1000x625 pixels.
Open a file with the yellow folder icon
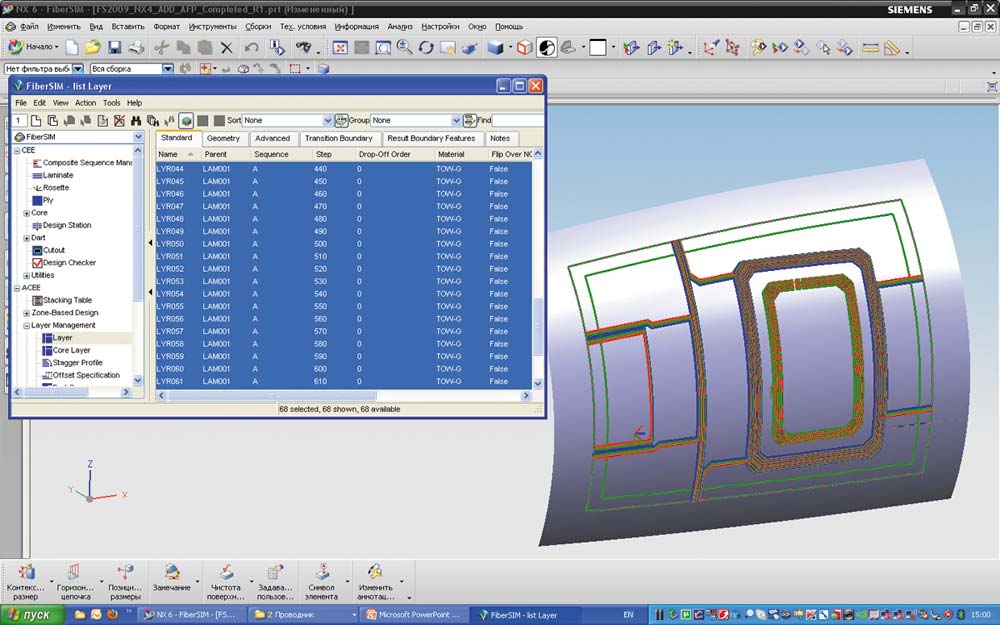[x=93, y=47]
